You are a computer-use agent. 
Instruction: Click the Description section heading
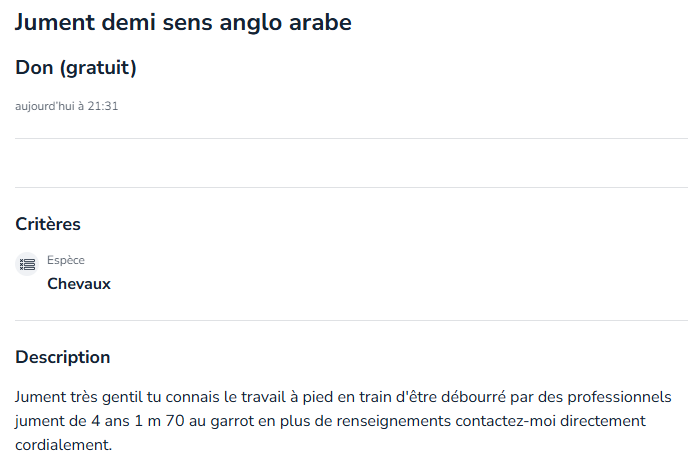tap(63, 357)
